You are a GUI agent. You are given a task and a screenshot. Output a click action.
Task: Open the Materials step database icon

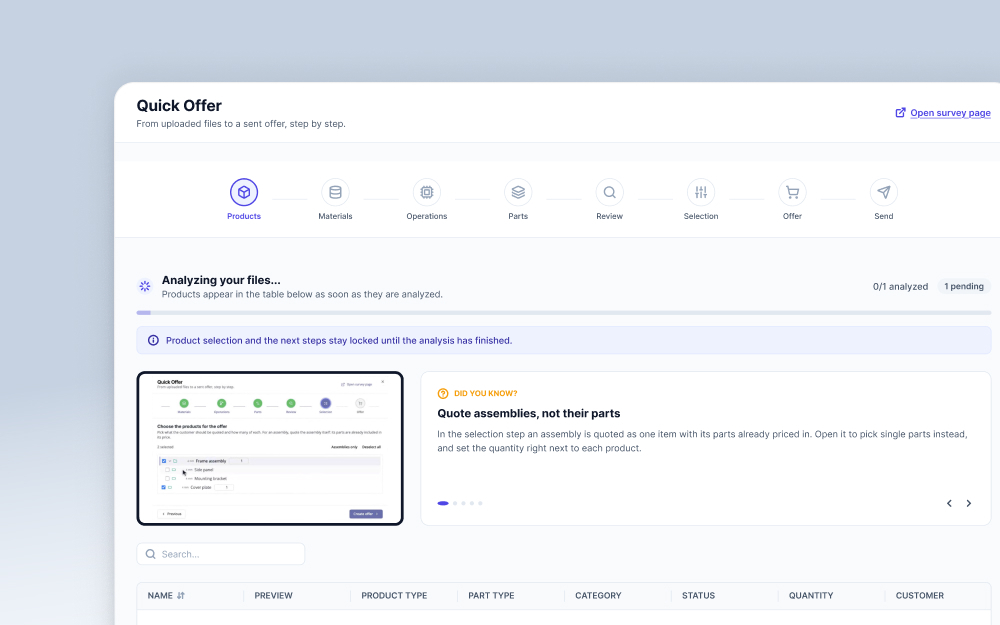335,192
